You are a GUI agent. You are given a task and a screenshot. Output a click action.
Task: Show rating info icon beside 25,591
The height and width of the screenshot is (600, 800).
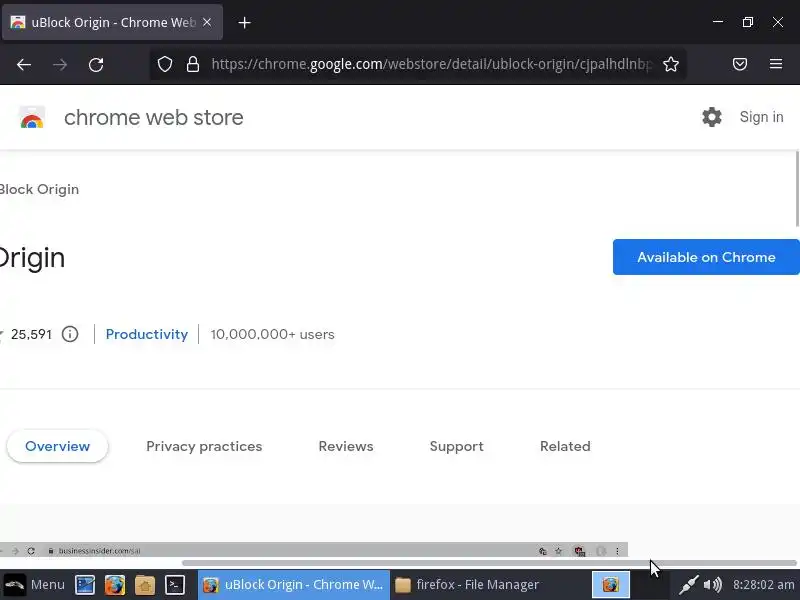pos(70,335)
